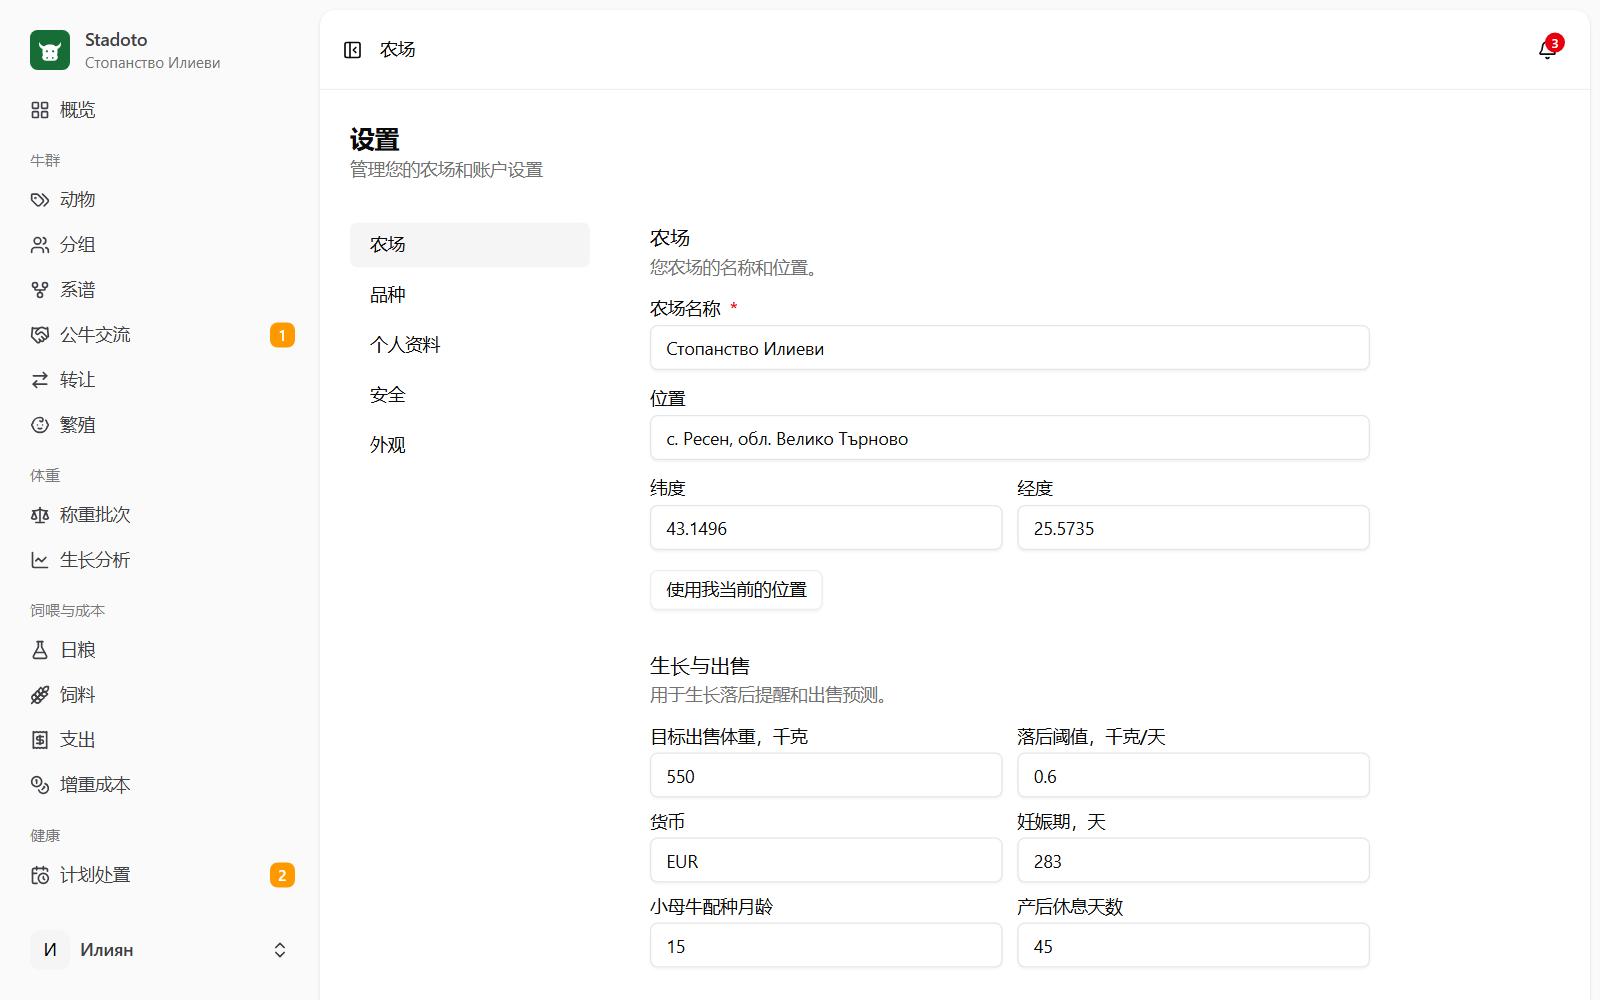1600x1000 pixels.
Task: Click the 生长分析 chart icon
Action: 40,560
